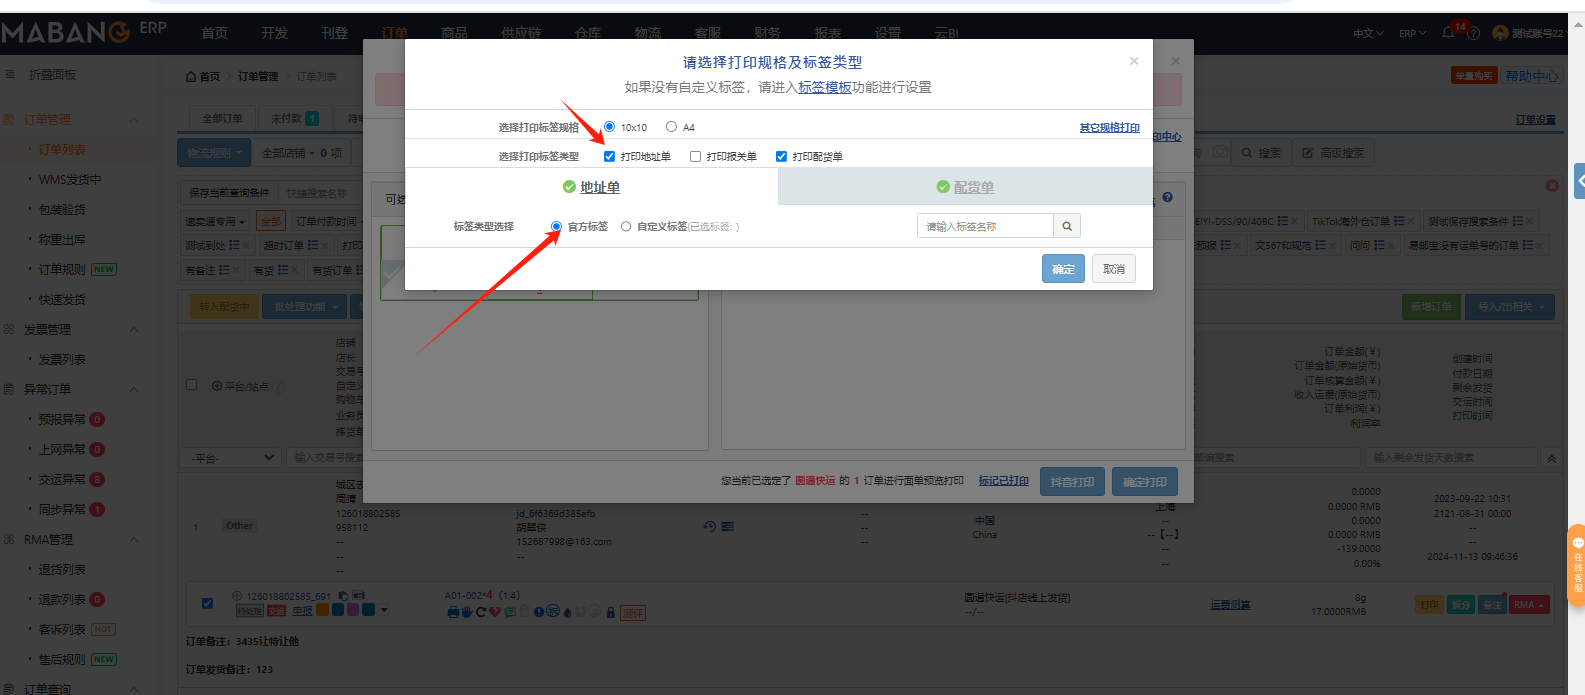Click the 标记已打印 link

(x=1003, y=481)
